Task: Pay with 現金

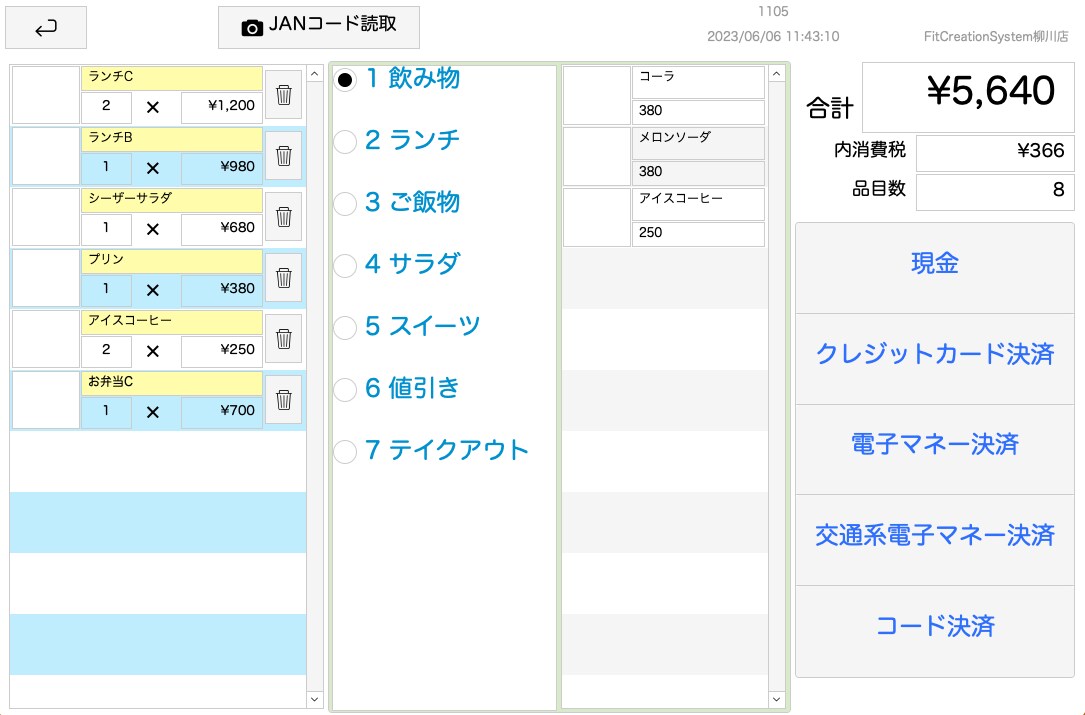Action: click(x=935, y=268)
